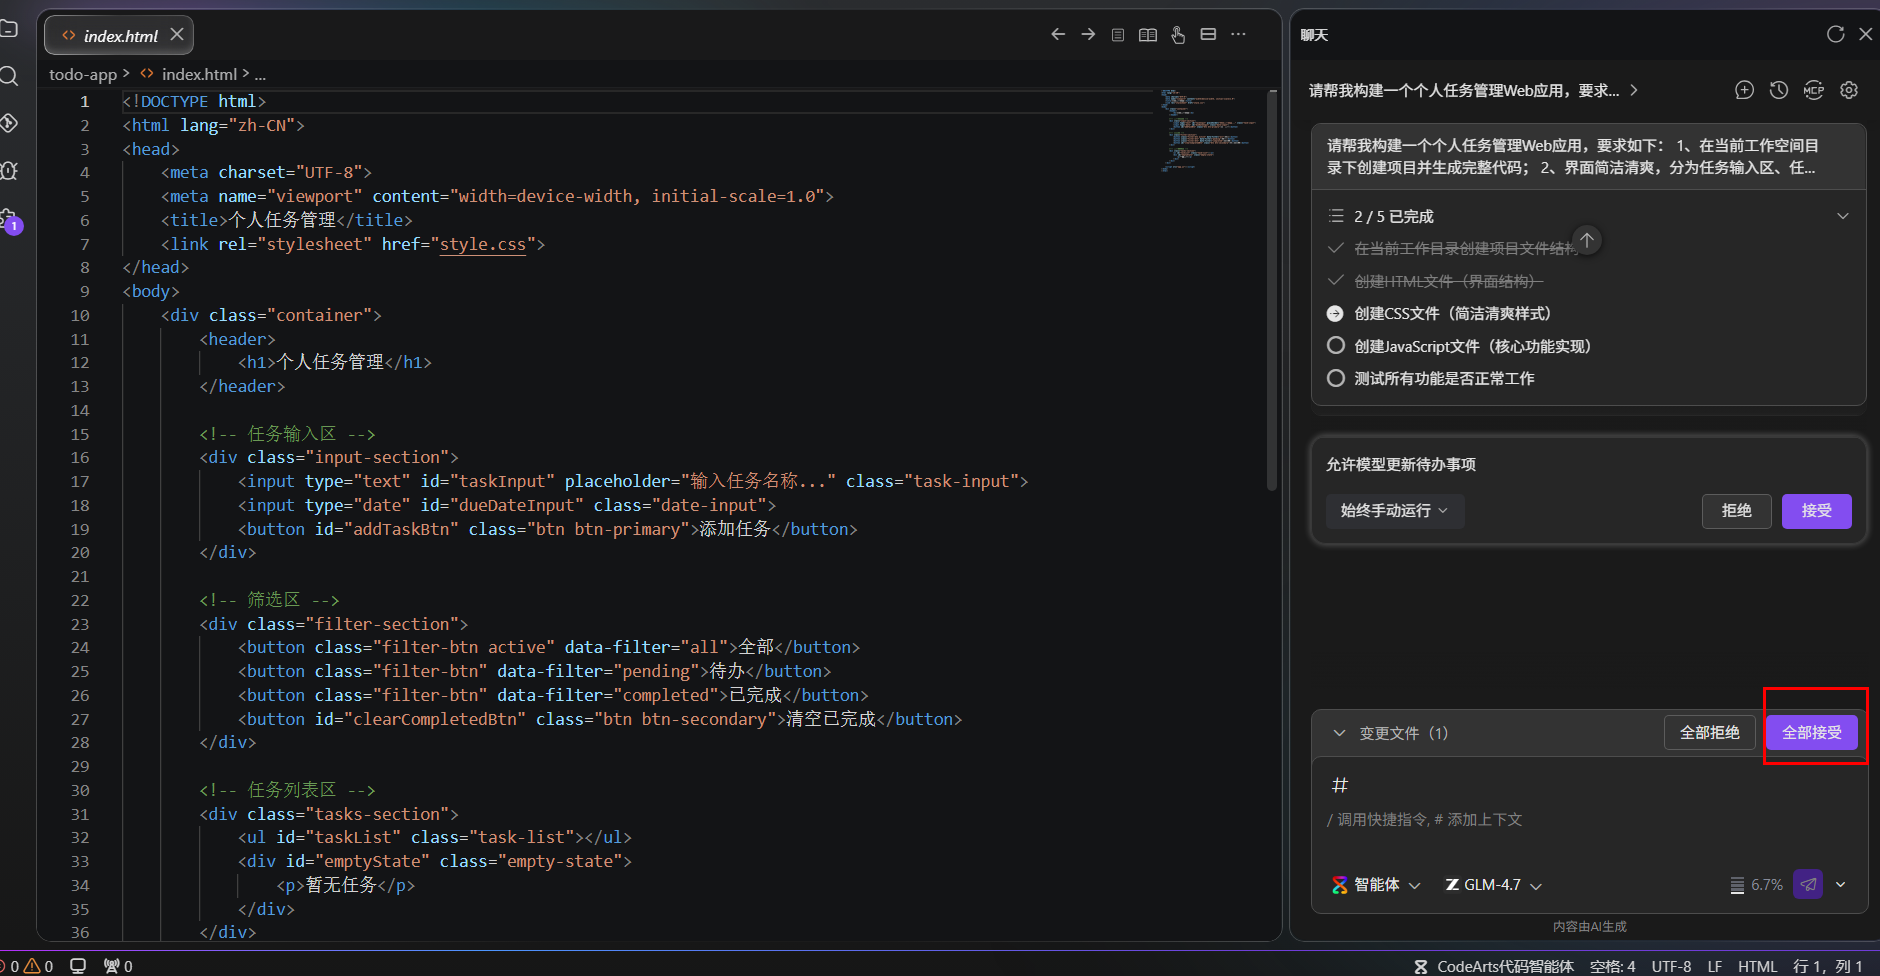Click the code minimap preview

point(1208,130)
